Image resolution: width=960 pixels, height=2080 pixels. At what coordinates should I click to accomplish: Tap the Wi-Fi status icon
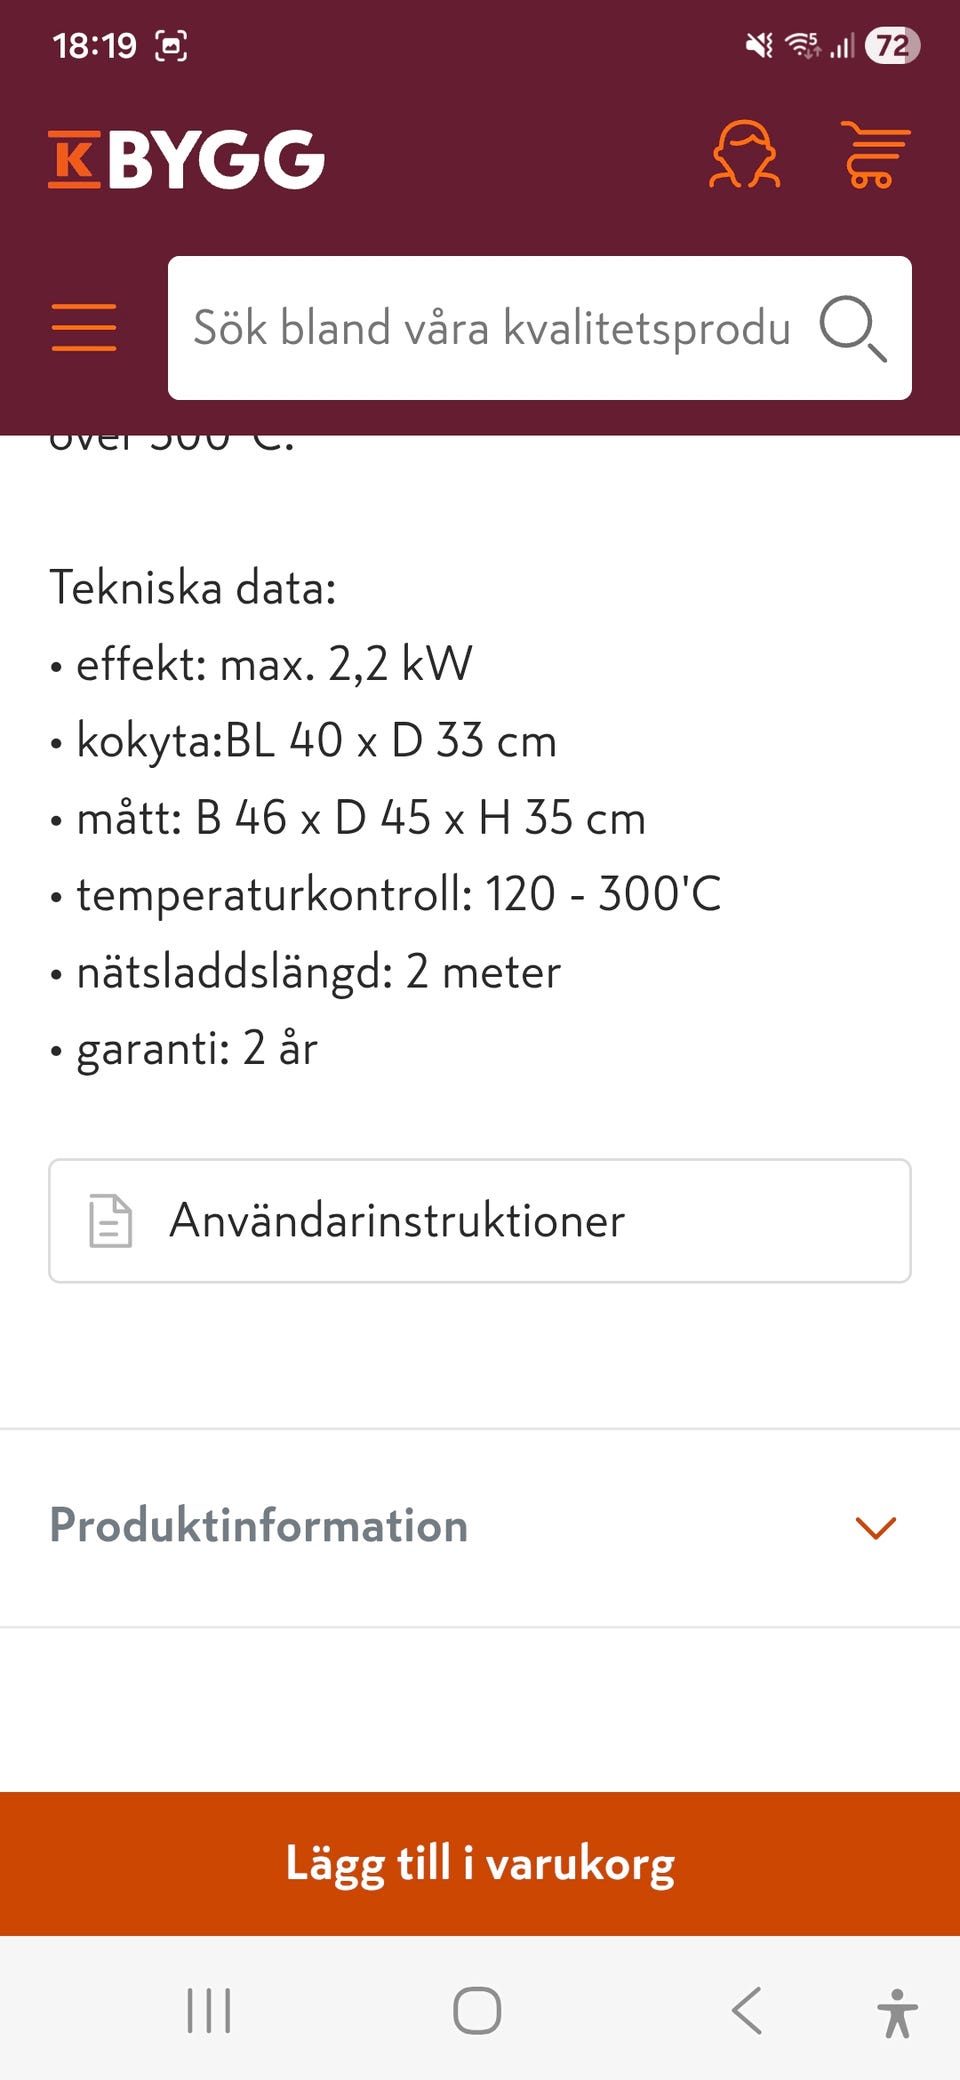point(802,45)
